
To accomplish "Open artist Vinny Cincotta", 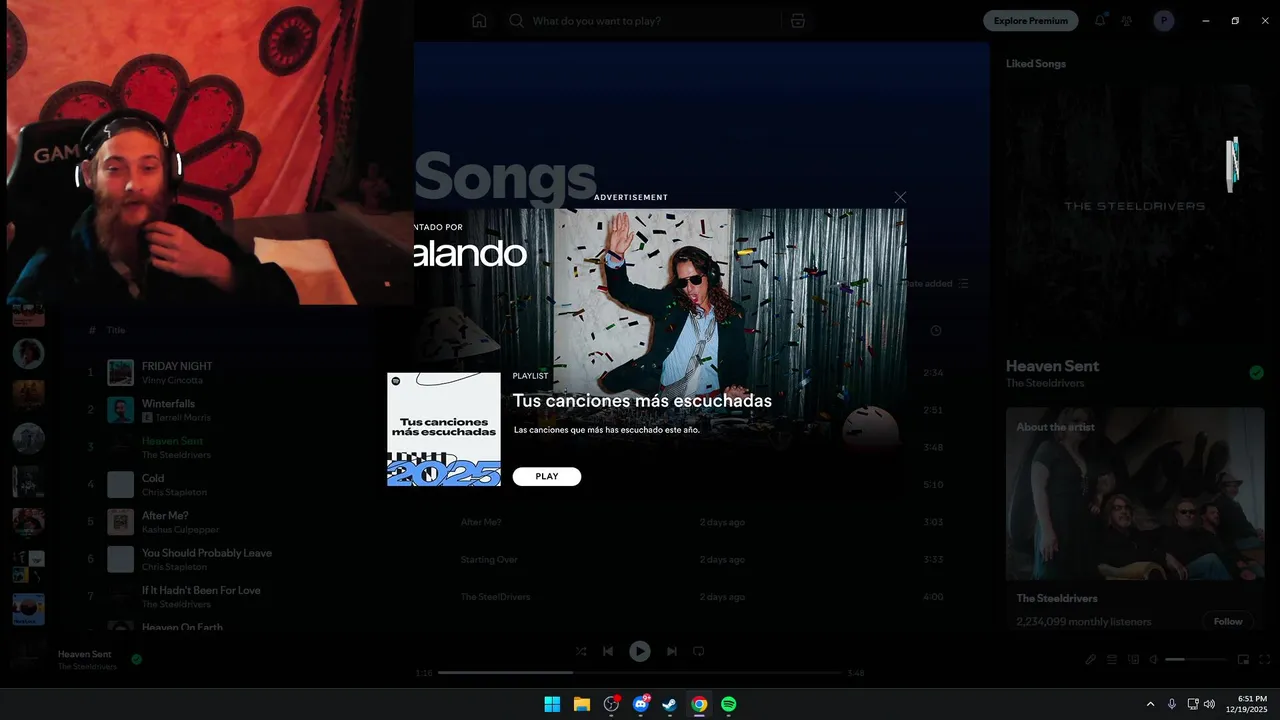I will (172, 380).
